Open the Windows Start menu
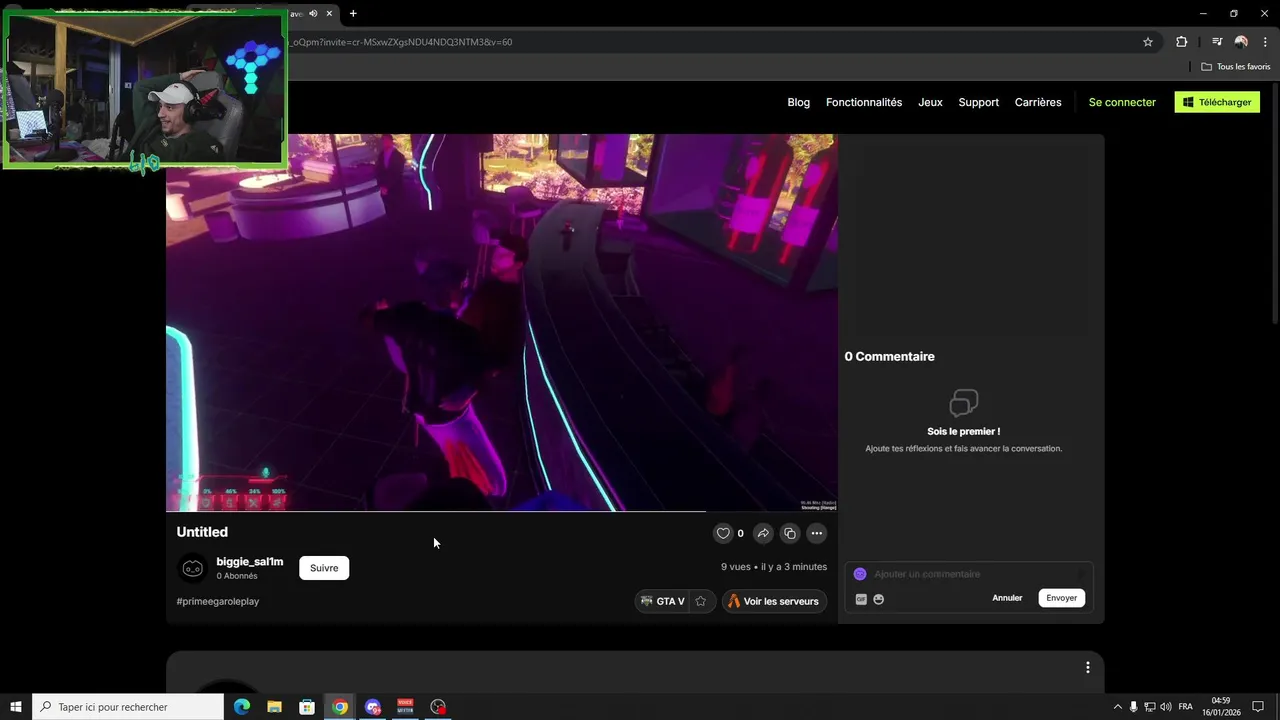1280x720 pixels. (16, 707)
